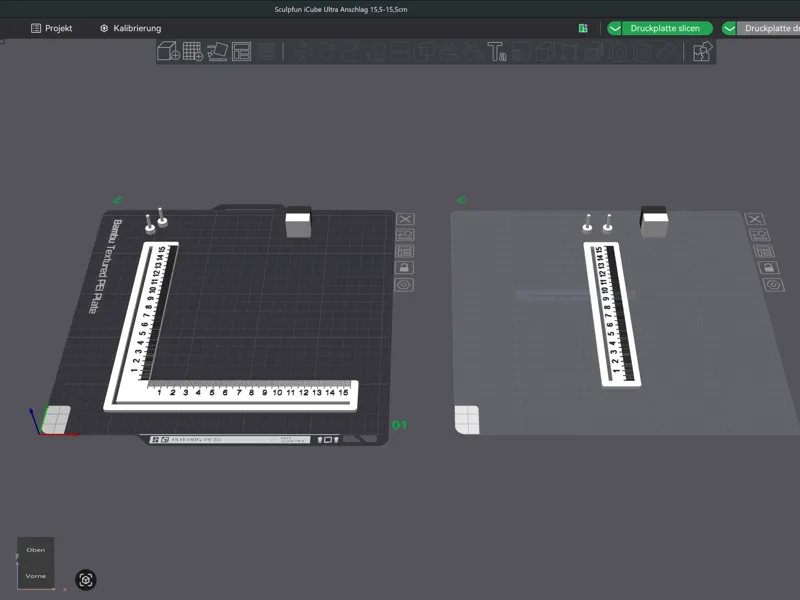Select the two pegs on plate 01
The image size is (800, 600).
pos(156,221)
